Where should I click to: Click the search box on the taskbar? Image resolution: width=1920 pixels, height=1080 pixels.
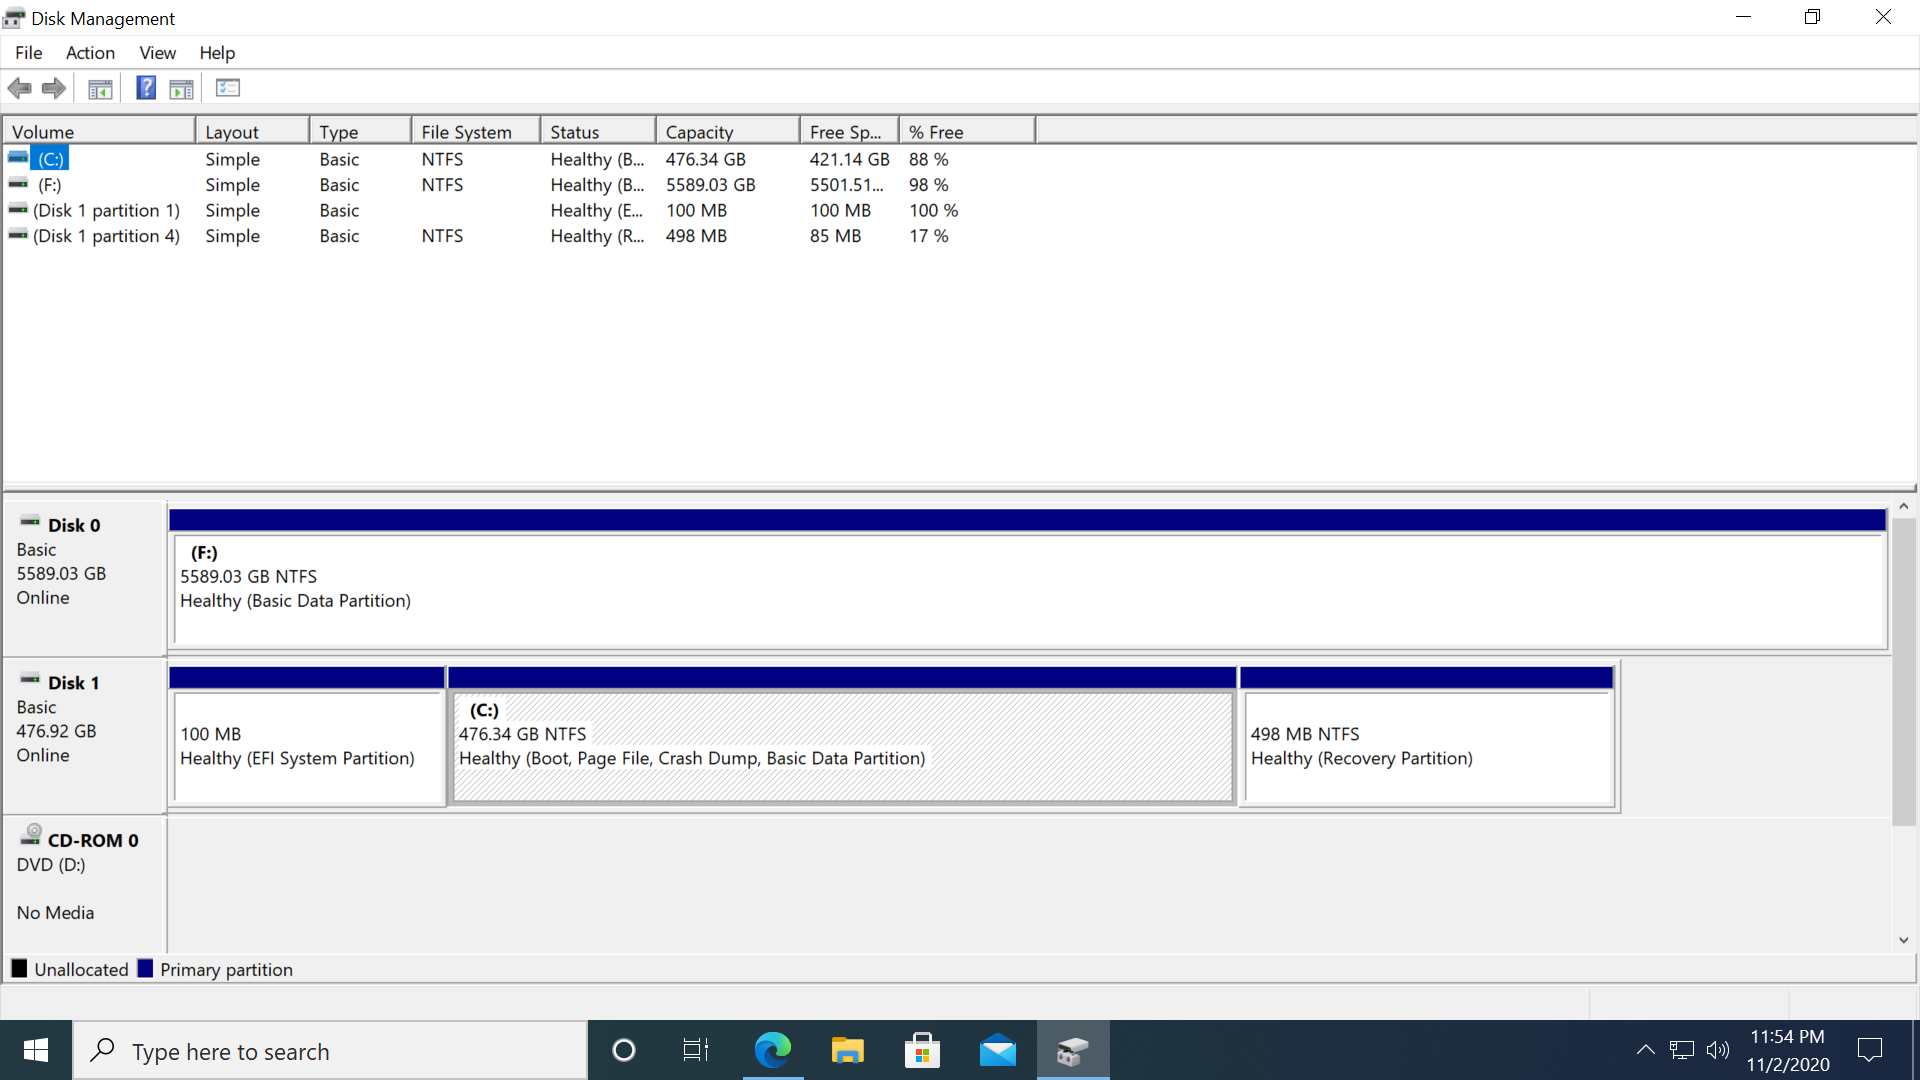point(330,1050)
